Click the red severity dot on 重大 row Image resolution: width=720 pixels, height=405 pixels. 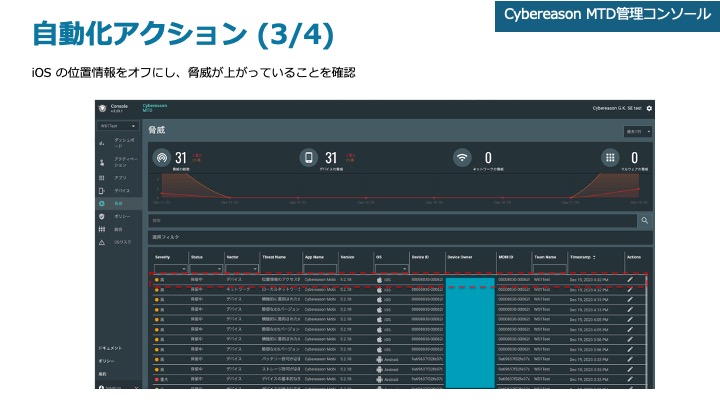click(157, 379)
